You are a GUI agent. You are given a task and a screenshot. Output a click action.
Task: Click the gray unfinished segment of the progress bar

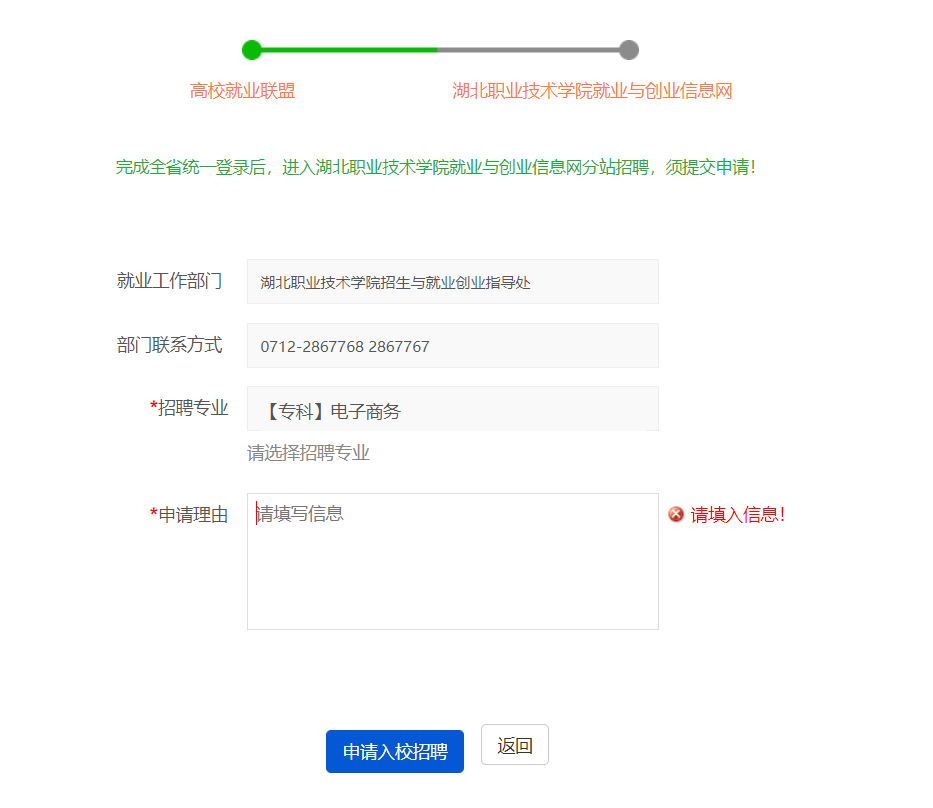(530, 50)
